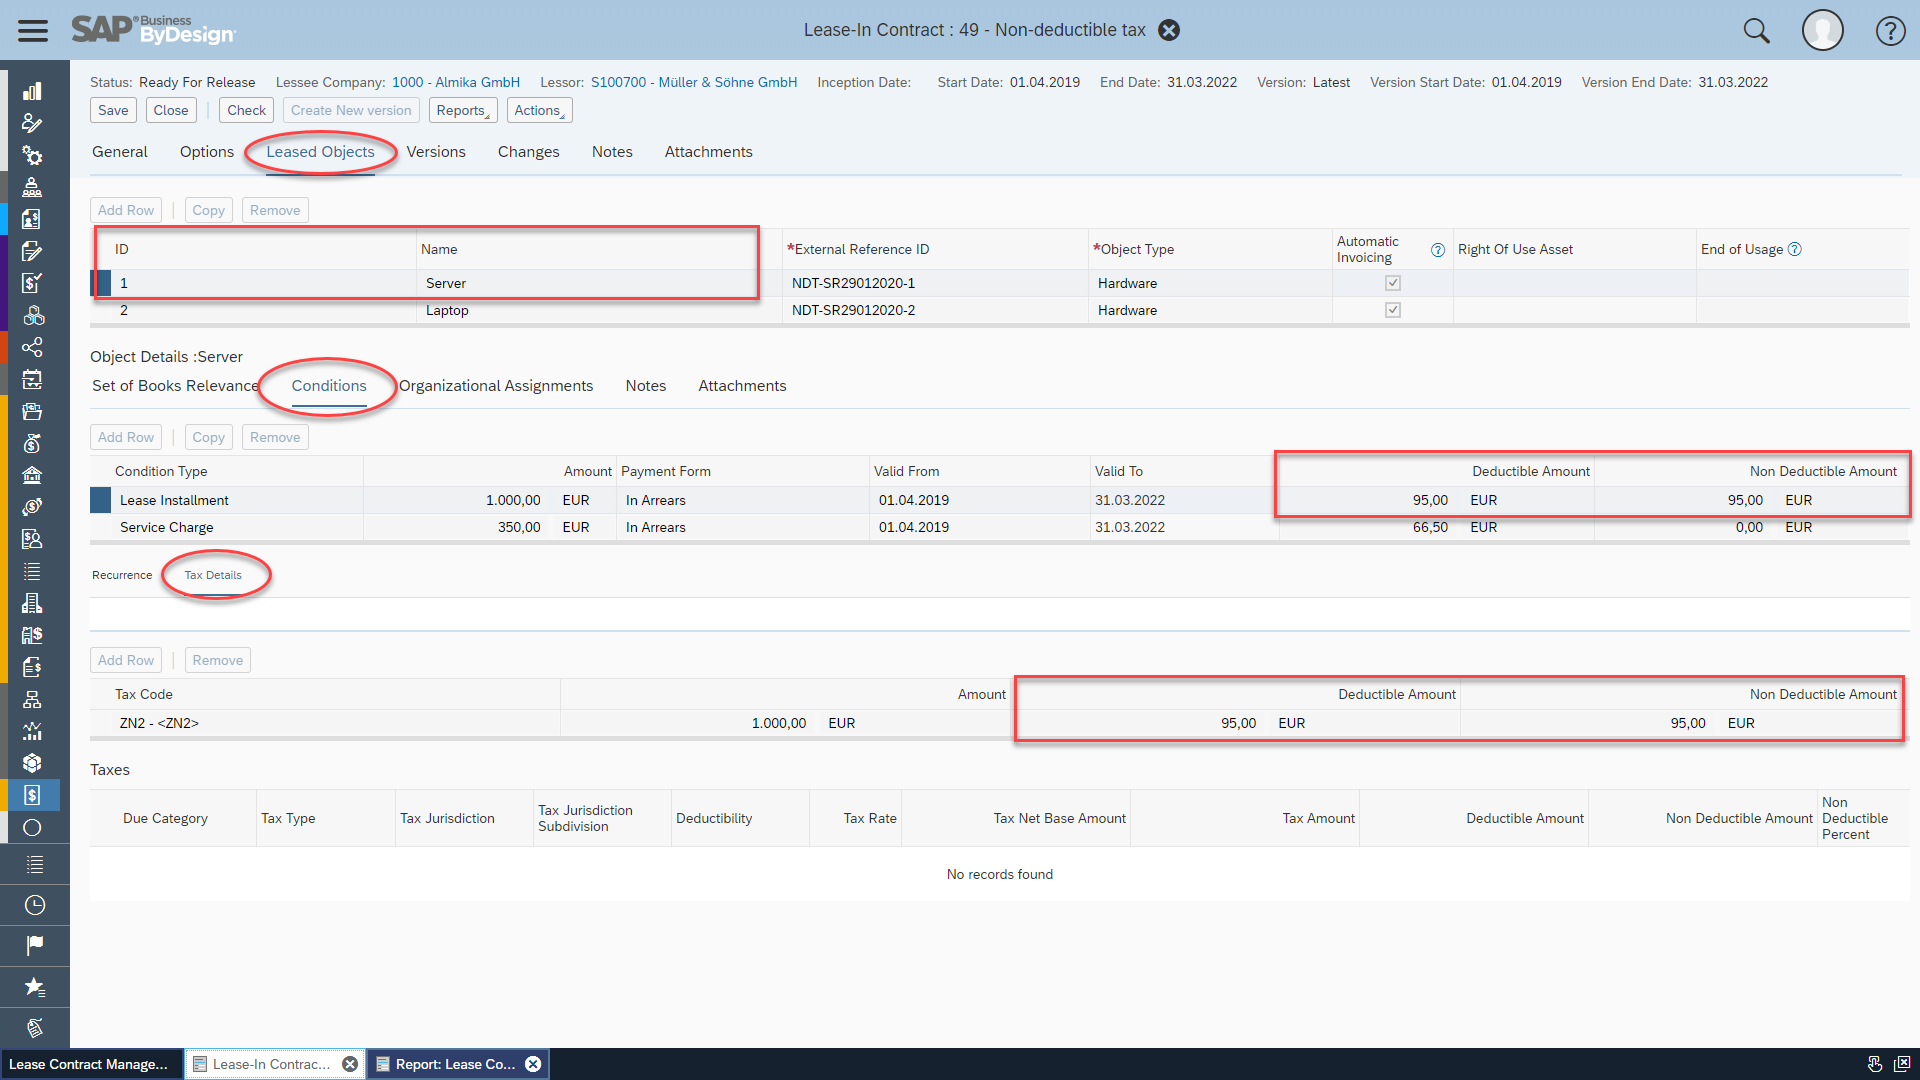Viewport: 1920px width, 1080px height.
Task: Click the Automatic Invoicing help icon
Action: (x=1437, y=250)
